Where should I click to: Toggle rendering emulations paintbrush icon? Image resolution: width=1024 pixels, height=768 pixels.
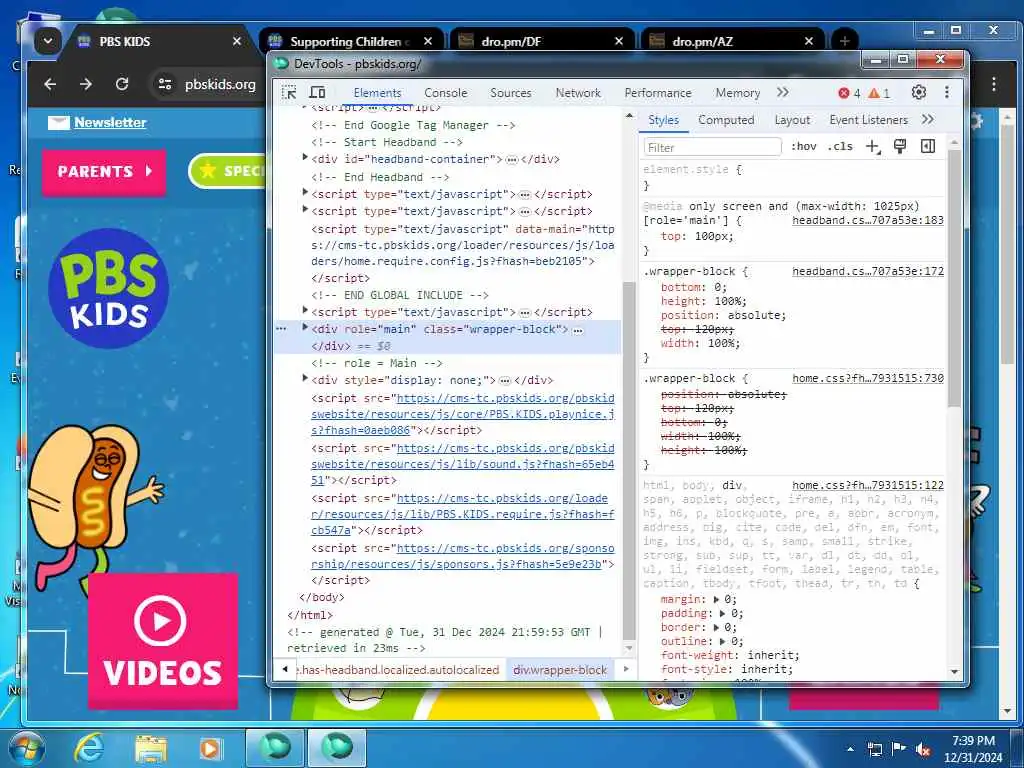point(900,146)
